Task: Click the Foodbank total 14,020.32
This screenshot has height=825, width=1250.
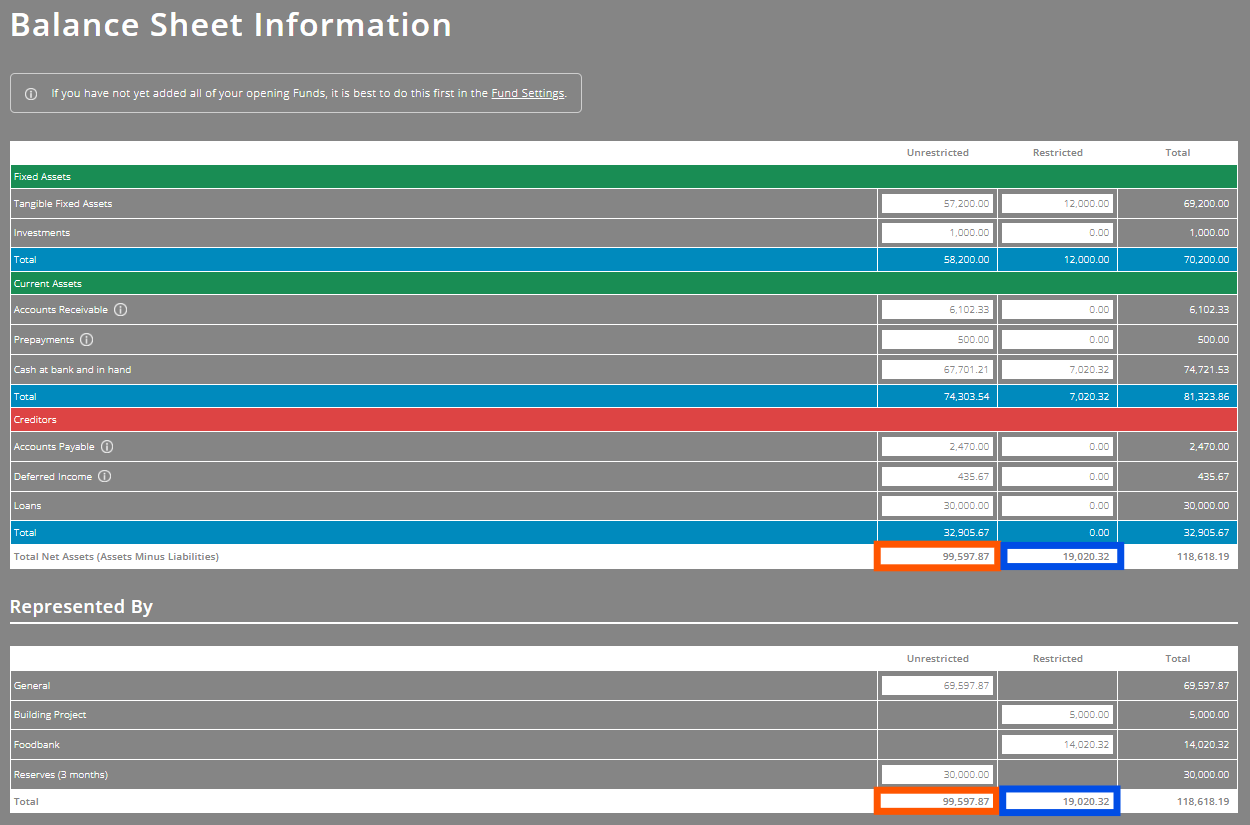Action: [x=1206, y=745]
